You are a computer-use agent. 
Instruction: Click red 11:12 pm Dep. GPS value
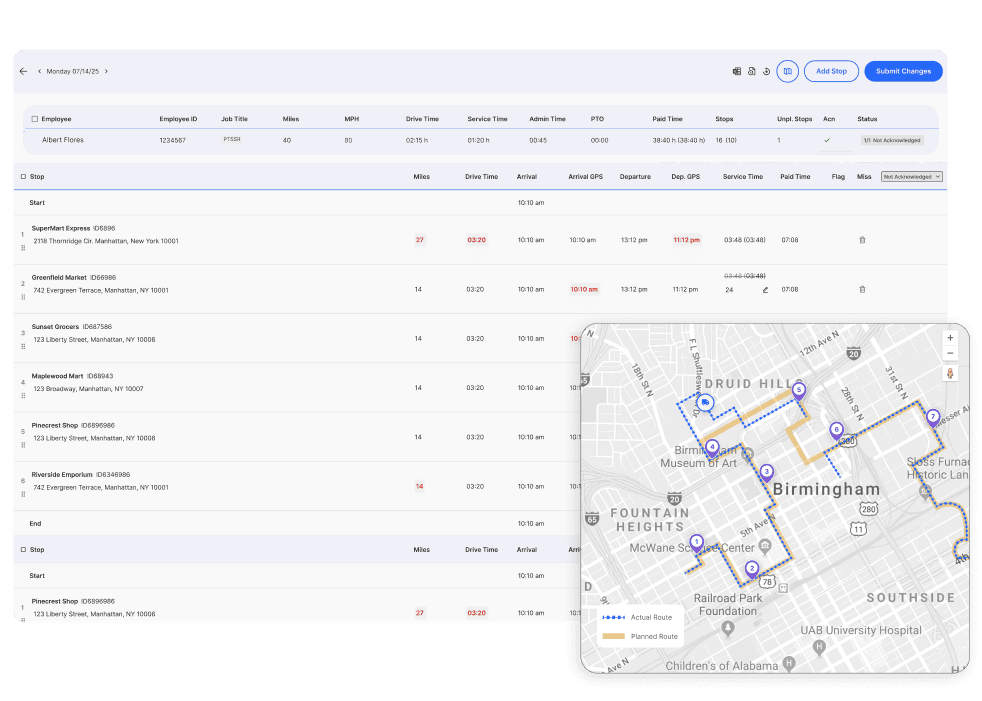tap(686, 240)
